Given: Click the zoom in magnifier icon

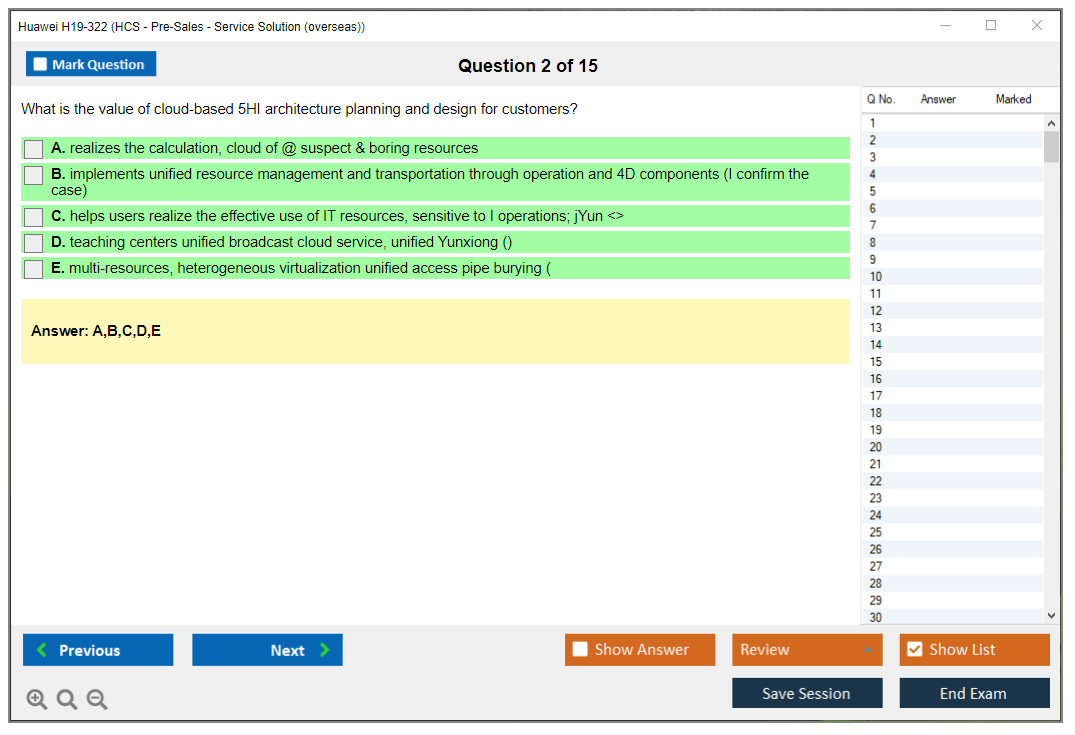Looking at the screenshot, I should coord(36,700).
